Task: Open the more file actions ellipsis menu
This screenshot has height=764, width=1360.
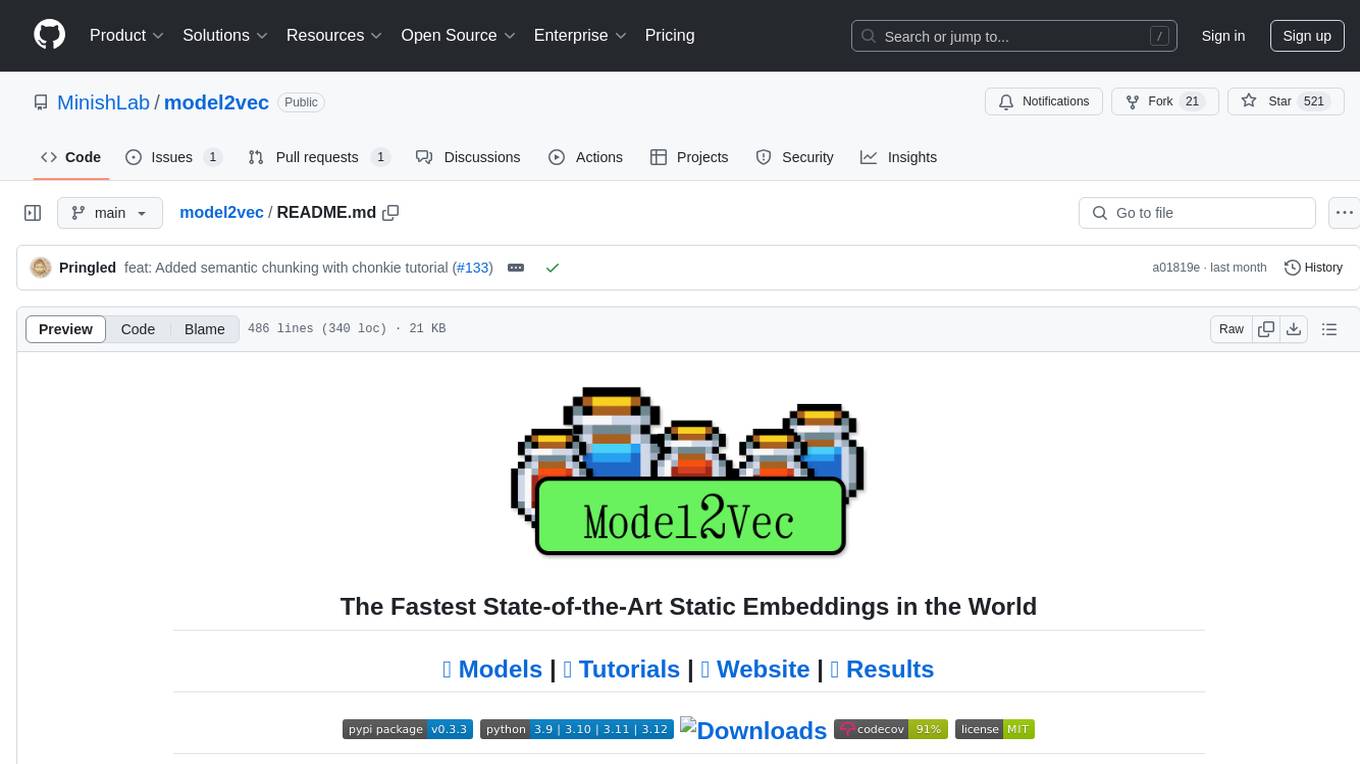Action: [x=1344, y=213]
